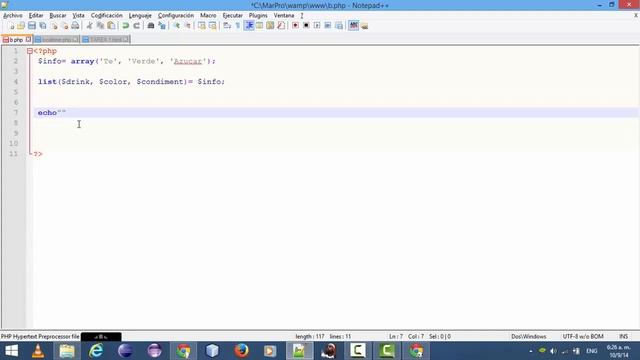Collapse the <?php fold marker on line 1
This screenshot has width=640, height=360.
tap(30, 51)
